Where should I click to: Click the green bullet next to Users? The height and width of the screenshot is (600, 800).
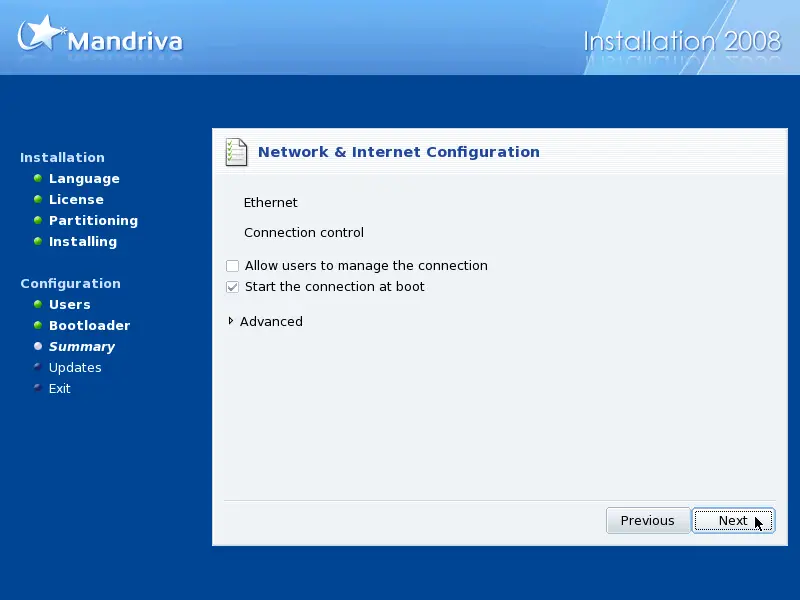coord(38,304)
